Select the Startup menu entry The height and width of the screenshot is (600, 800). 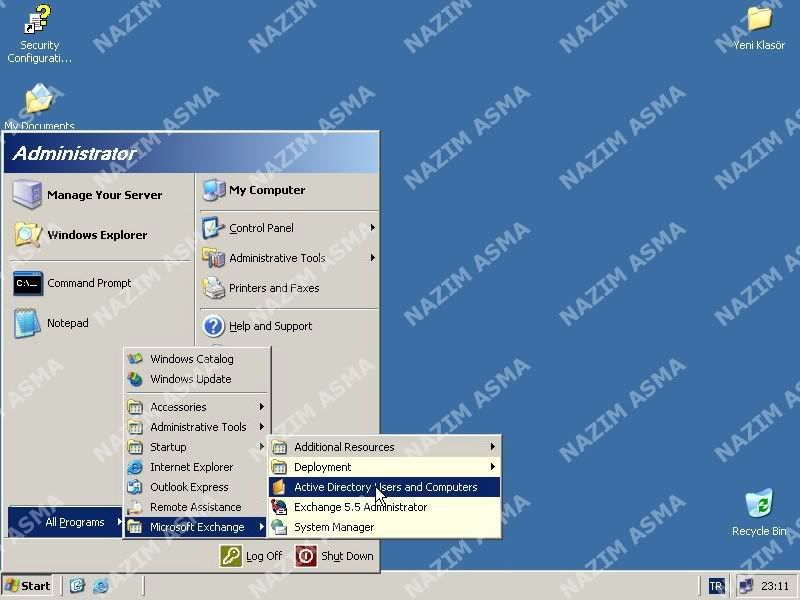coord(196,447)
